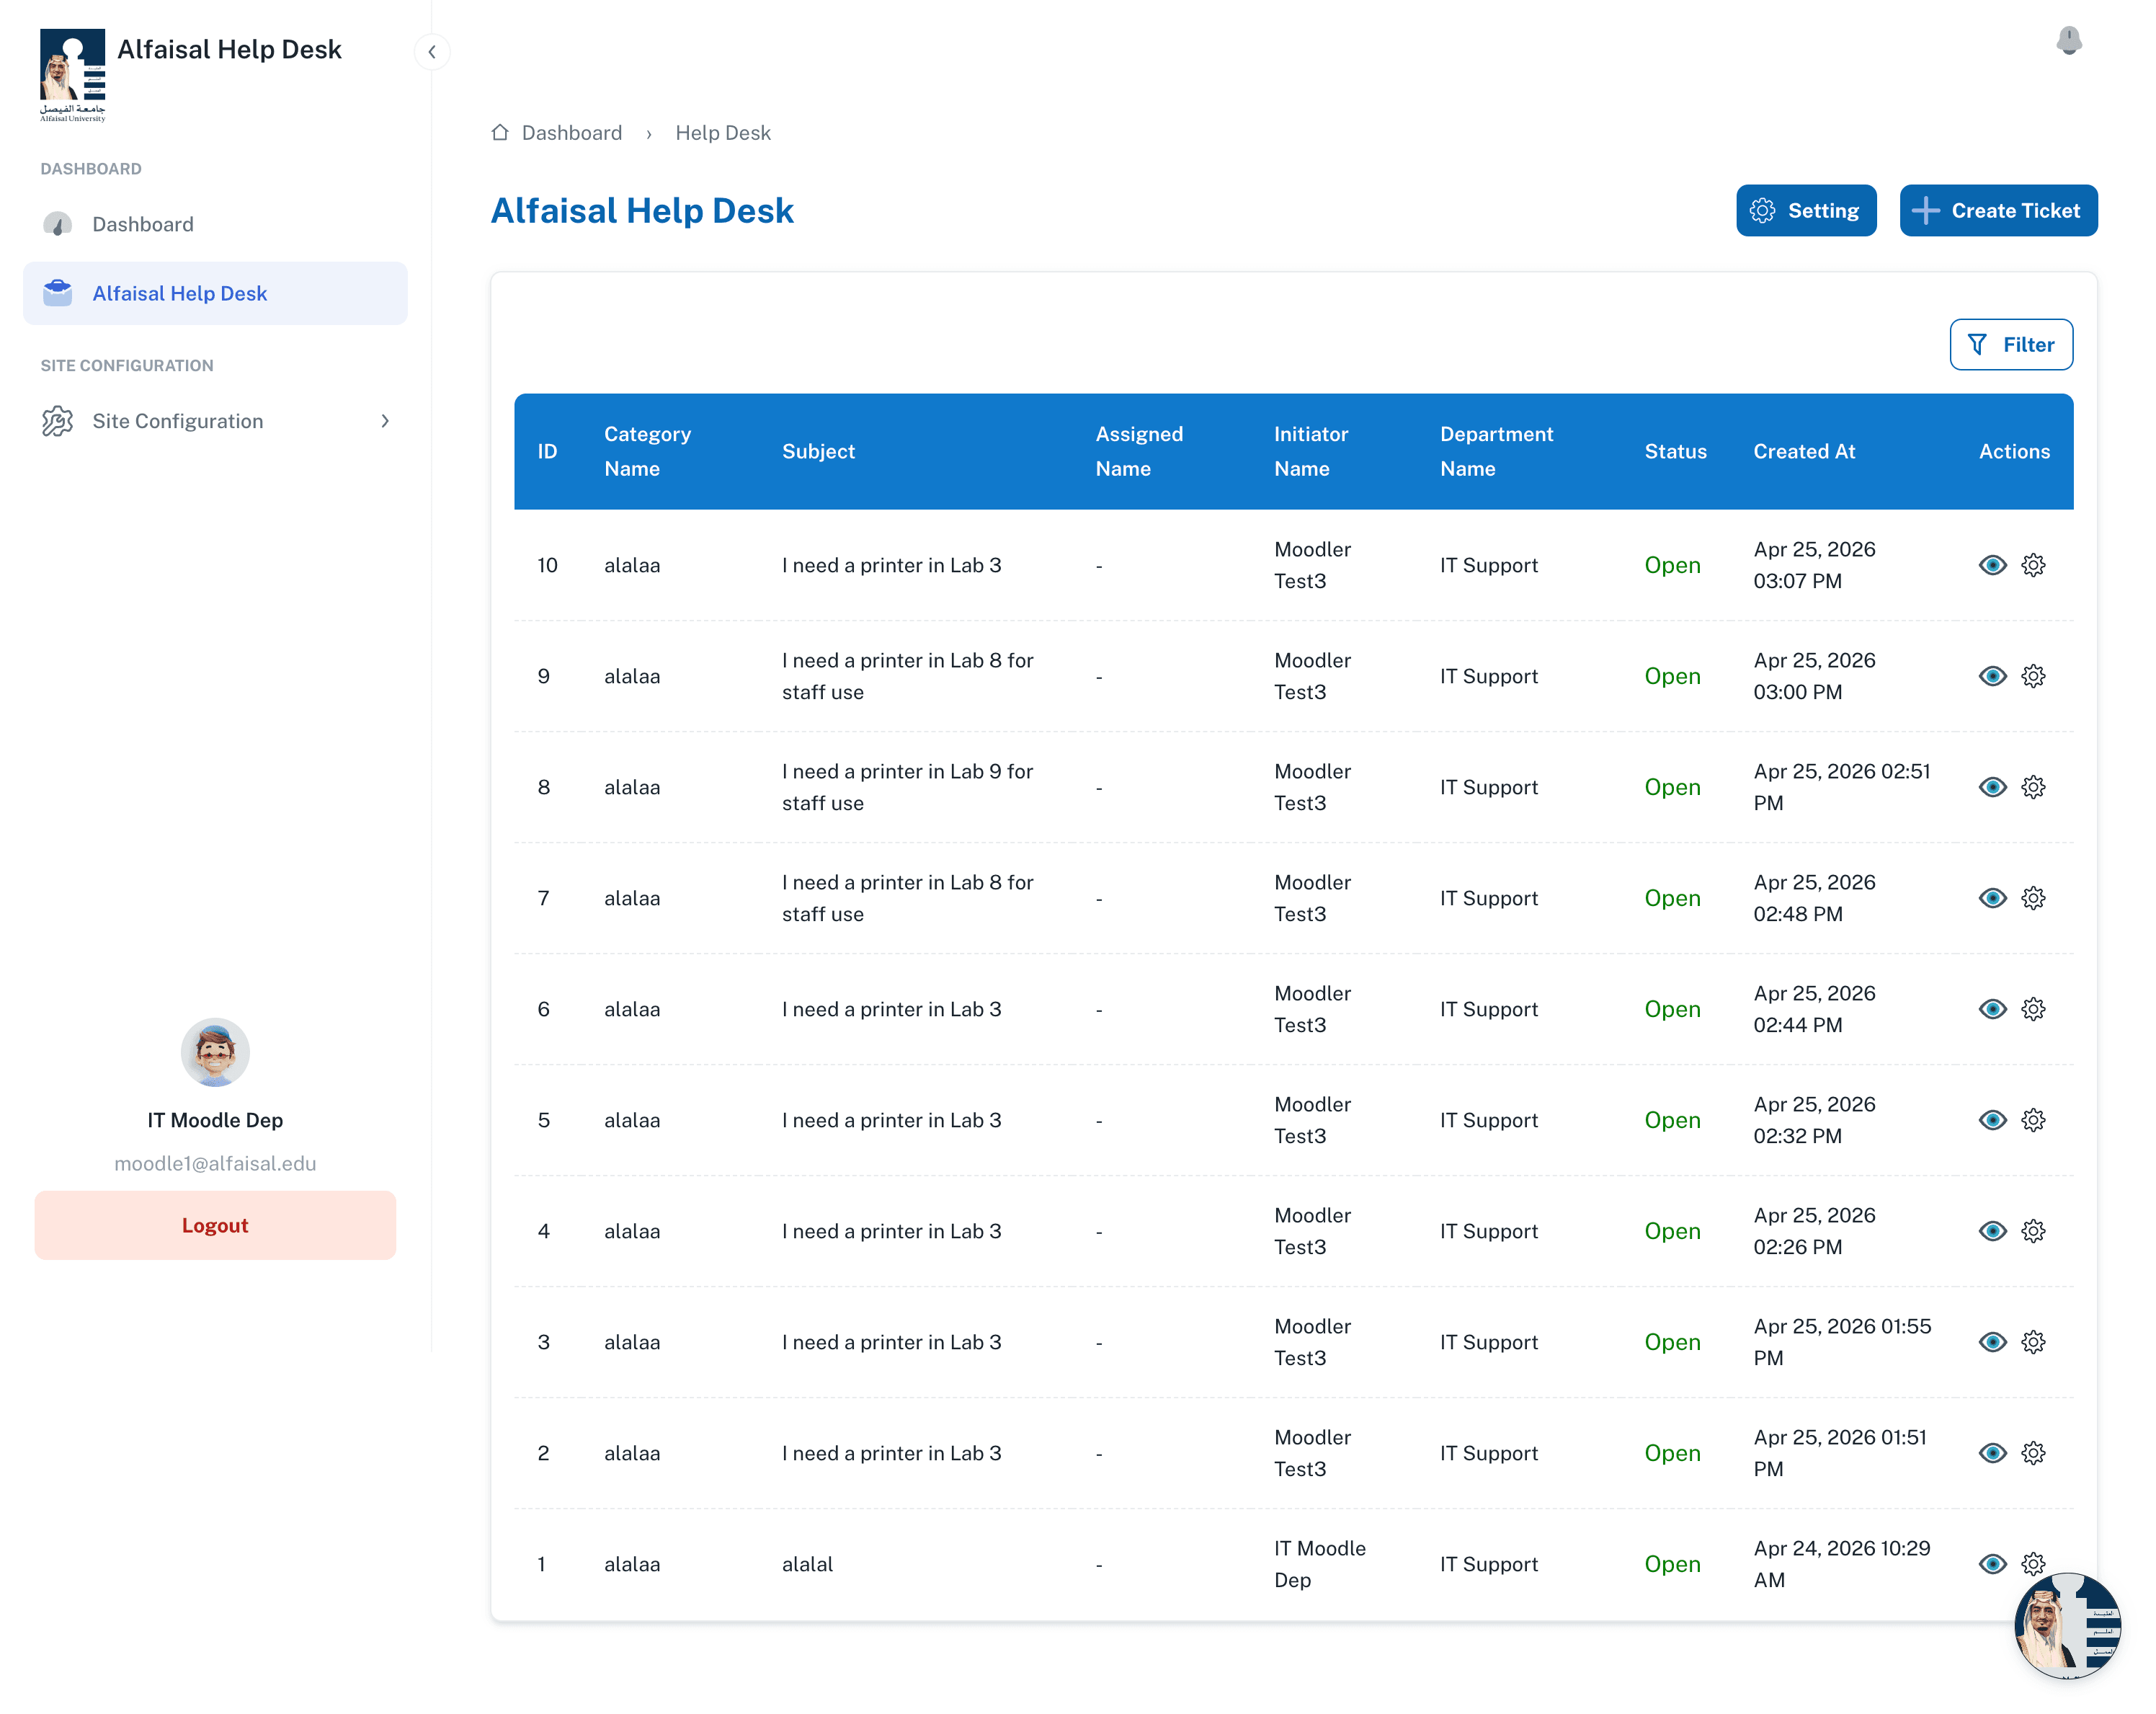Click the 'alalal' subject in ticket 1

coord(807,1564)
